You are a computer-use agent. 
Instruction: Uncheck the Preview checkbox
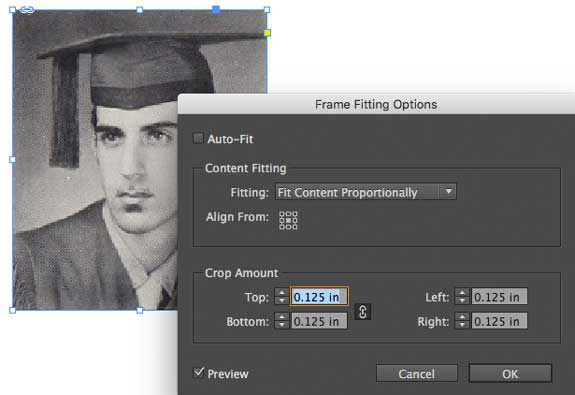[x=198, y=373]
